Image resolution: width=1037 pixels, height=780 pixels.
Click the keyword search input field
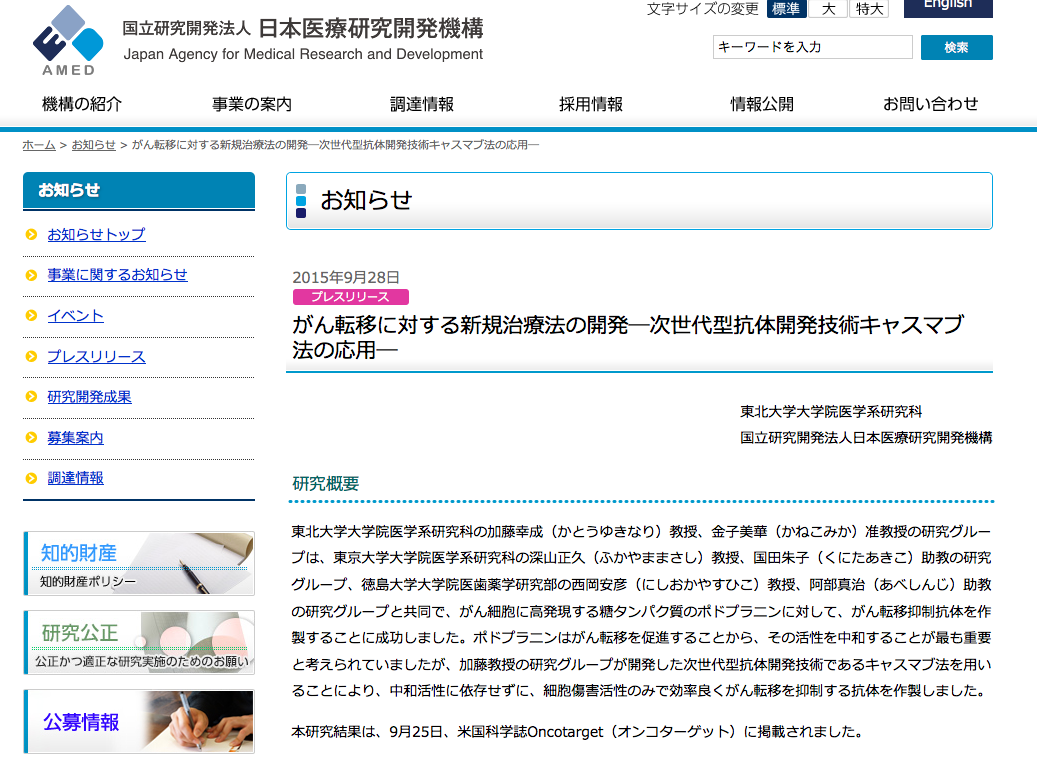point(812,47)
